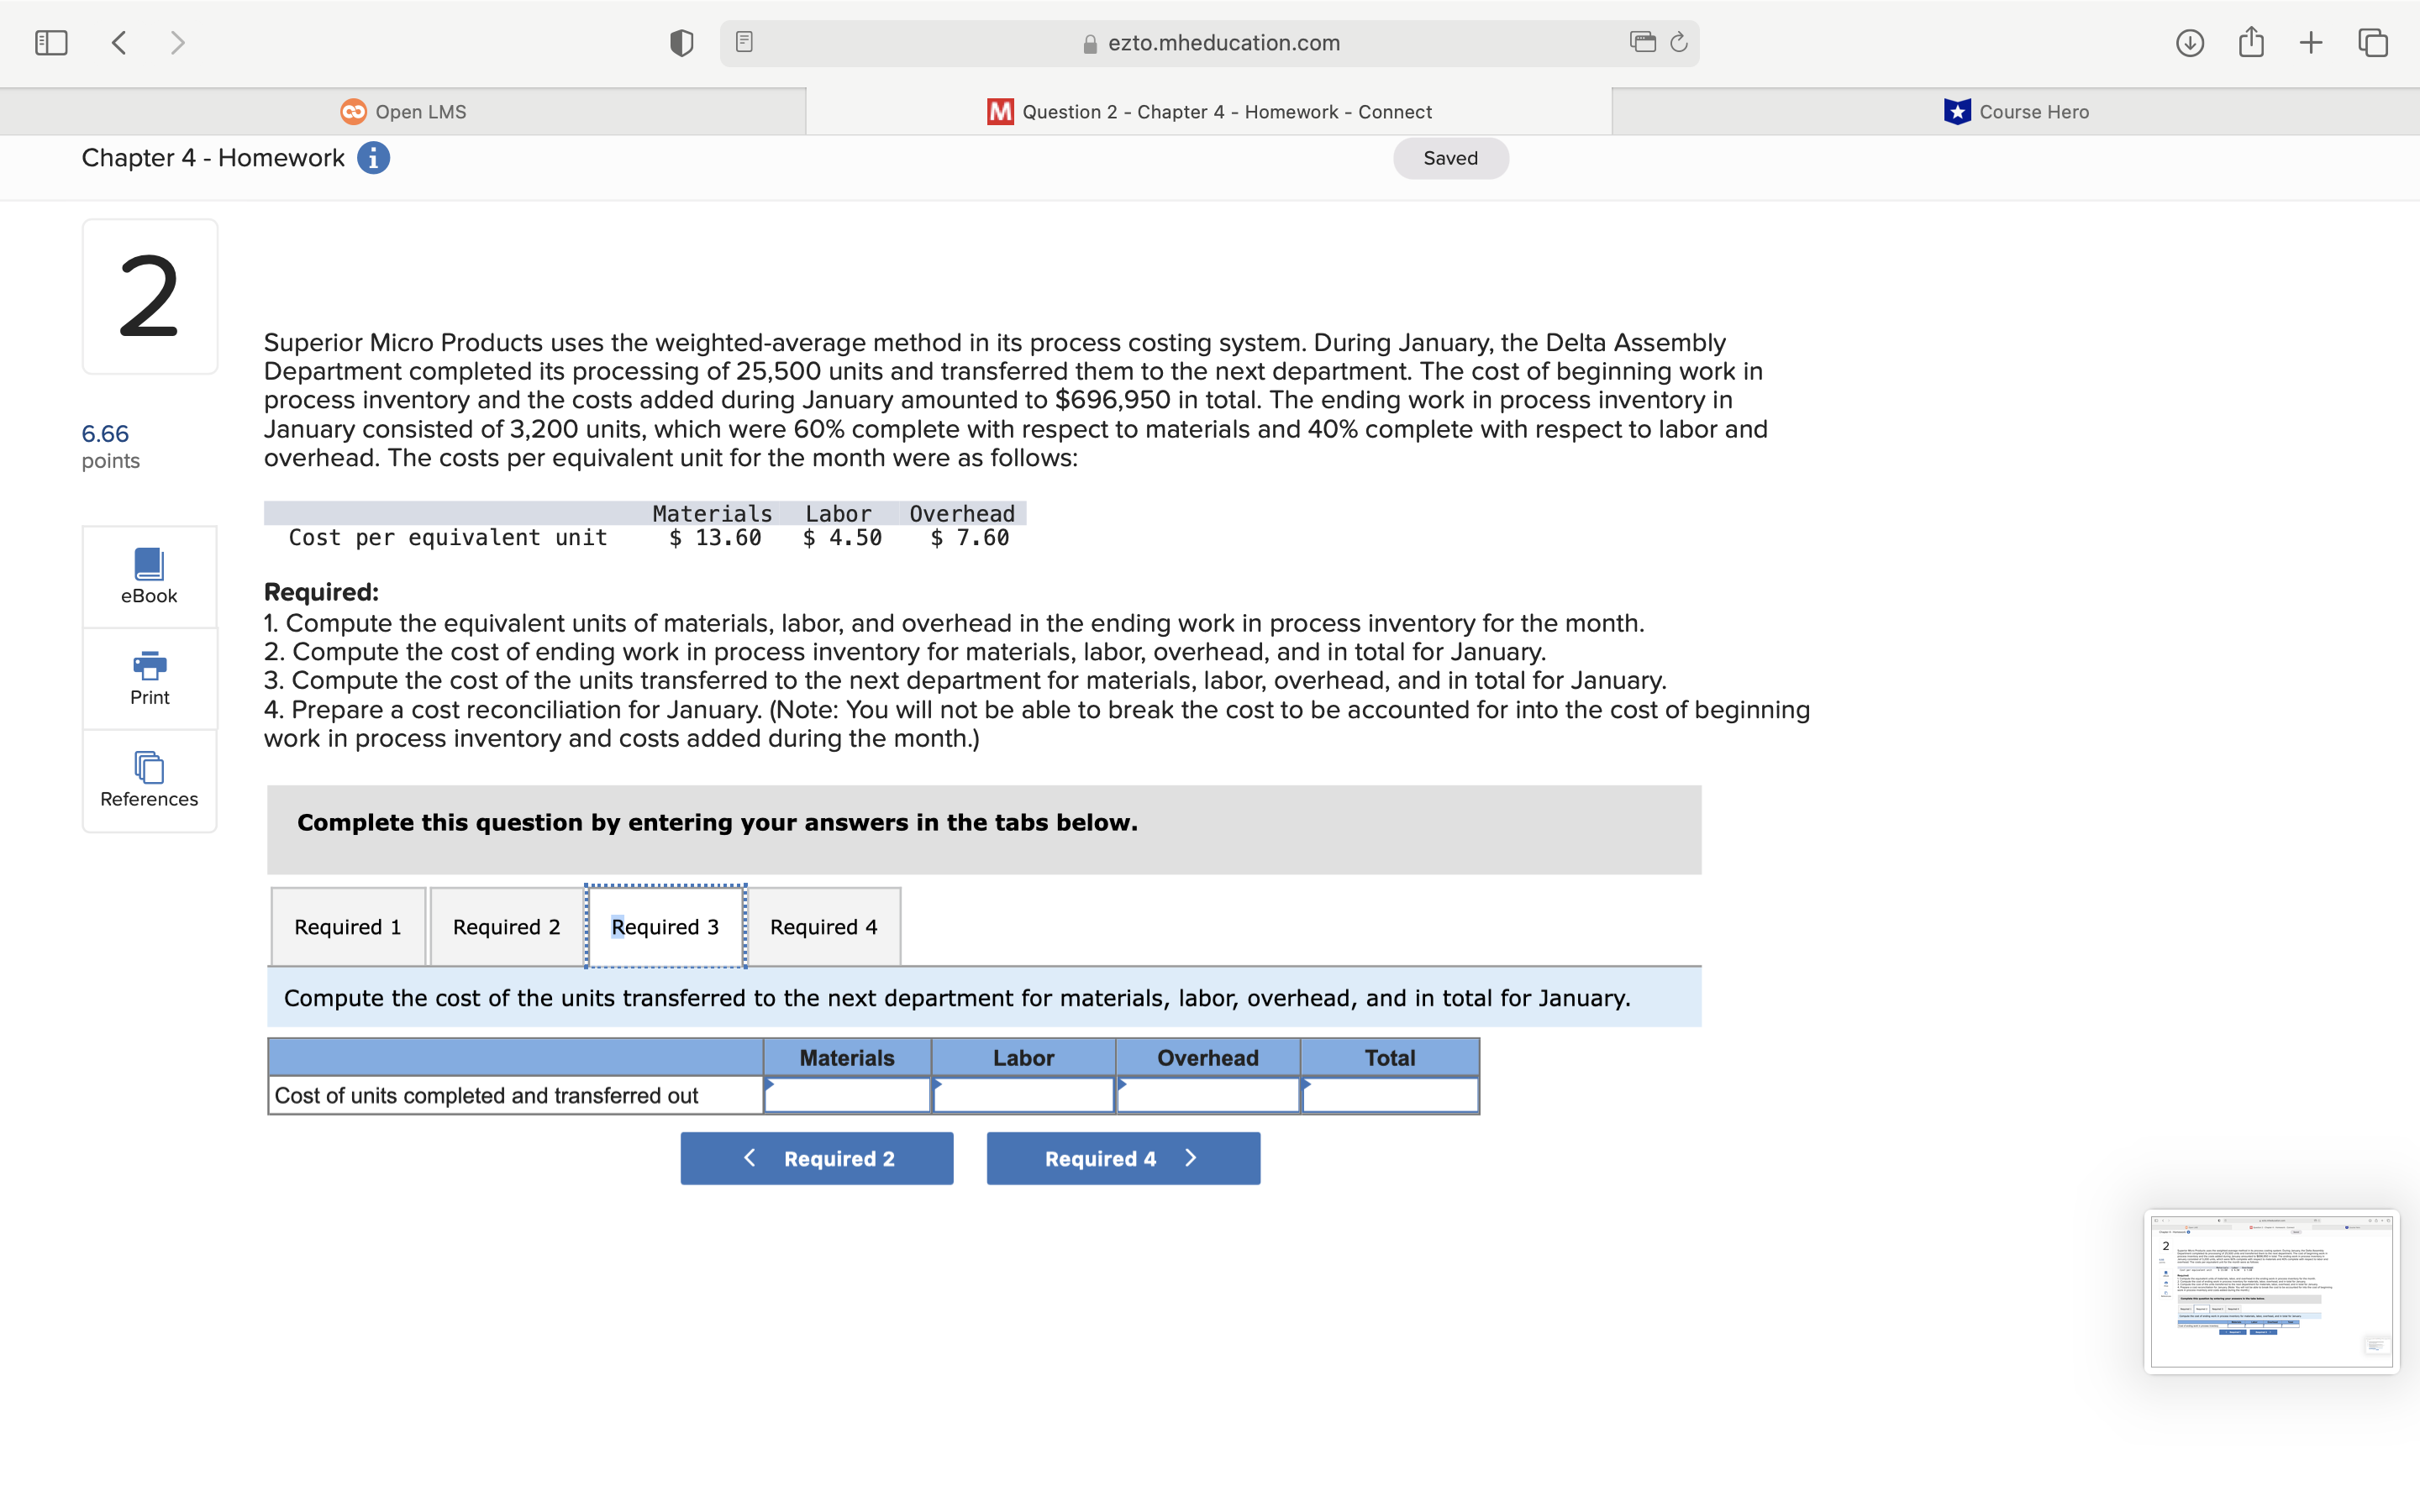Open a new browser tab
This screenshot has width=2420, height=1512.
click(2311, 42)
